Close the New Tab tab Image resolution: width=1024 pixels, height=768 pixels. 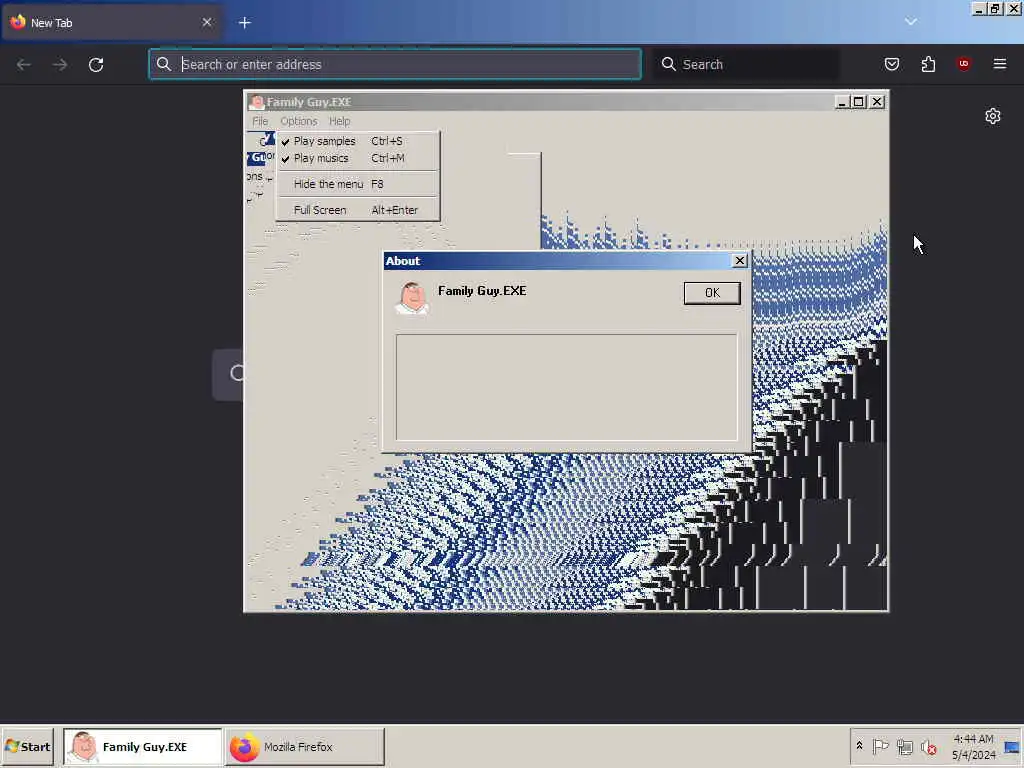pyautogui.click(x=206, y=22)
